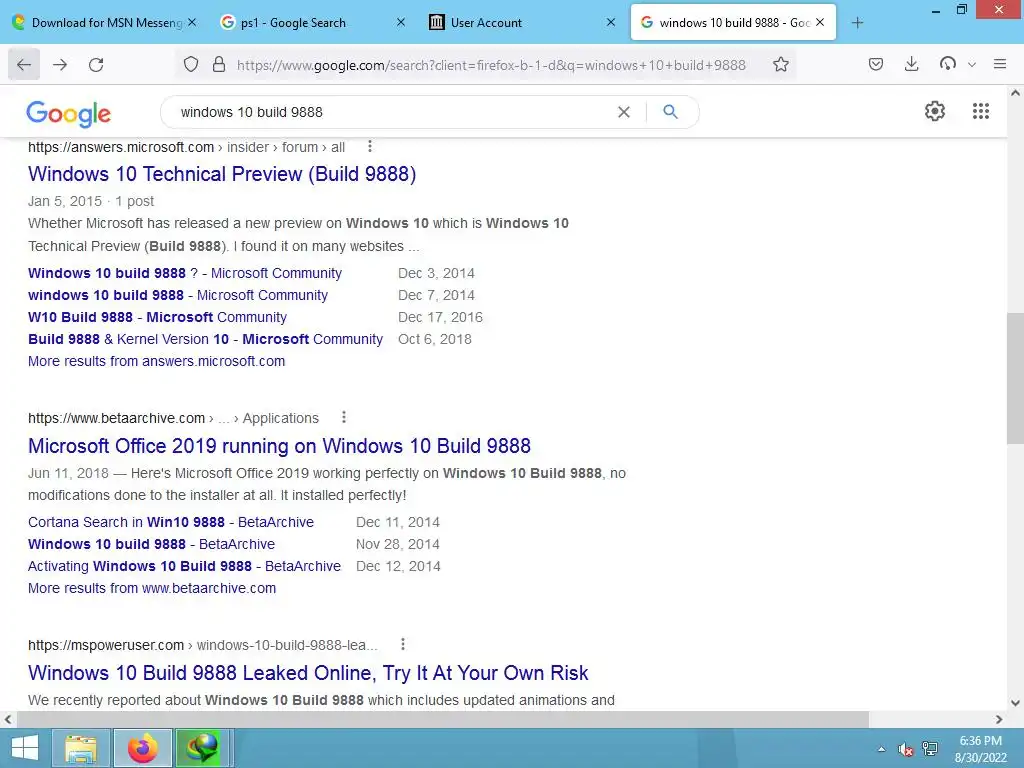Click the extension icon beside downloads
Image resolution: width=1024 pixels, height=768 pixels.
(948, 64)
